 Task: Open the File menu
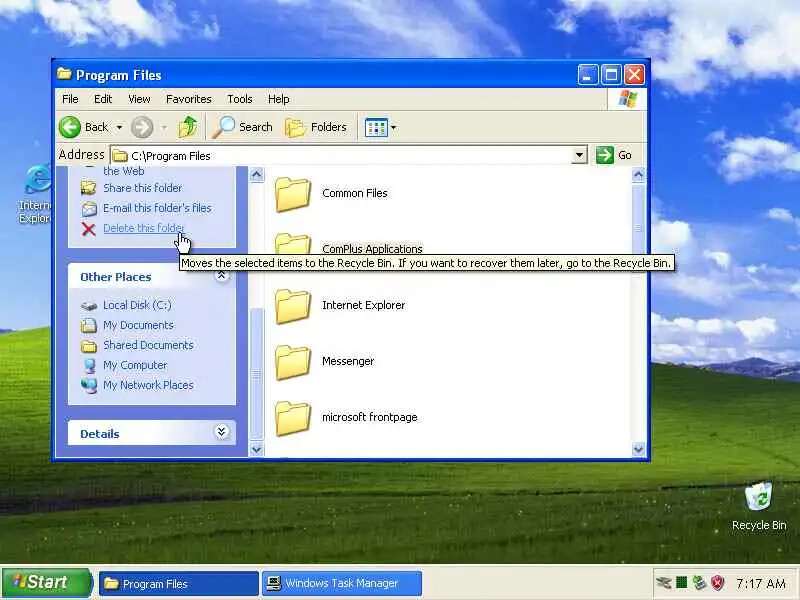point(70,99)
